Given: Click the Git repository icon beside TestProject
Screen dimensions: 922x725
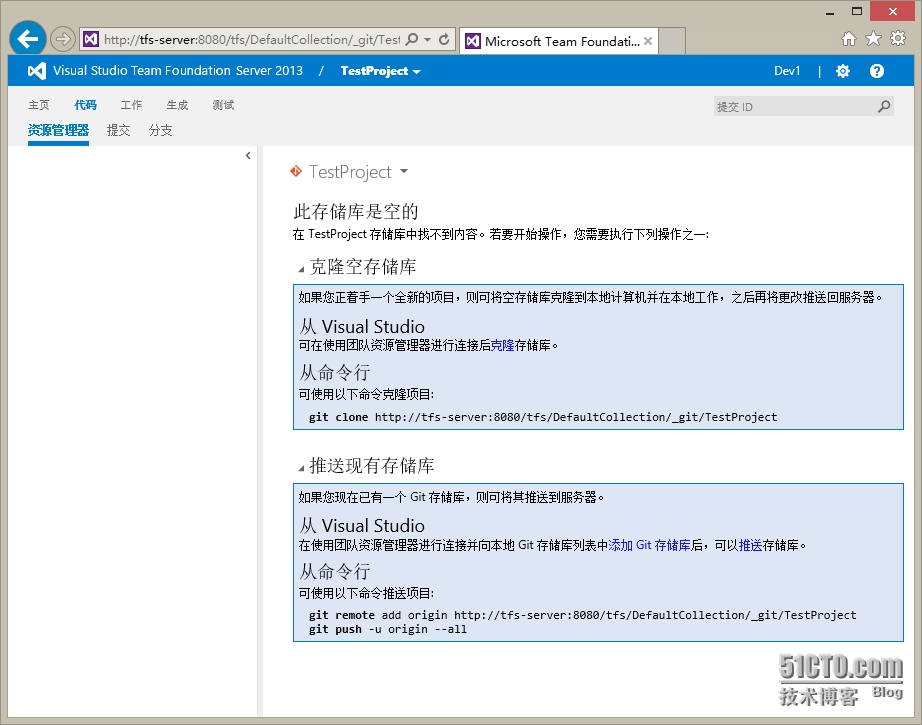Looking at the screenshot, I should (x=296, y=171).
